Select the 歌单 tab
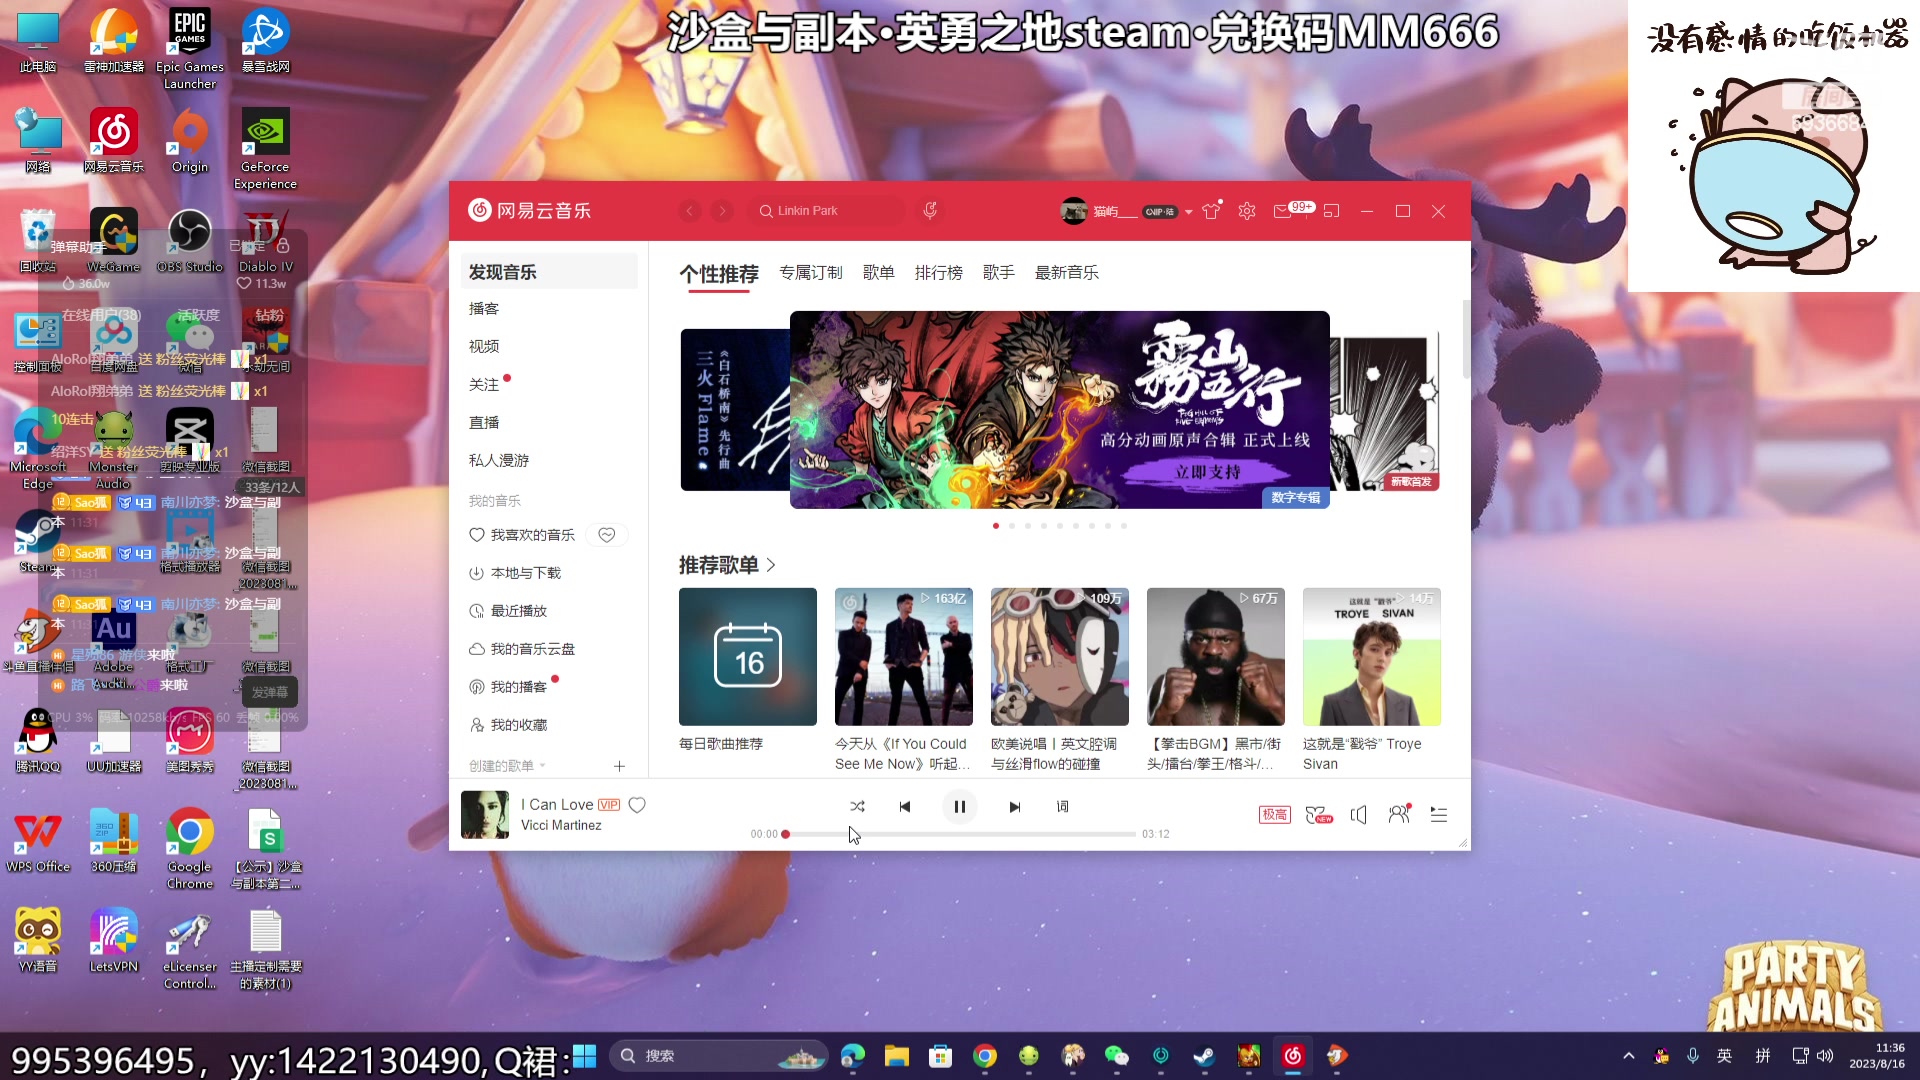 [x=879, y=273]
